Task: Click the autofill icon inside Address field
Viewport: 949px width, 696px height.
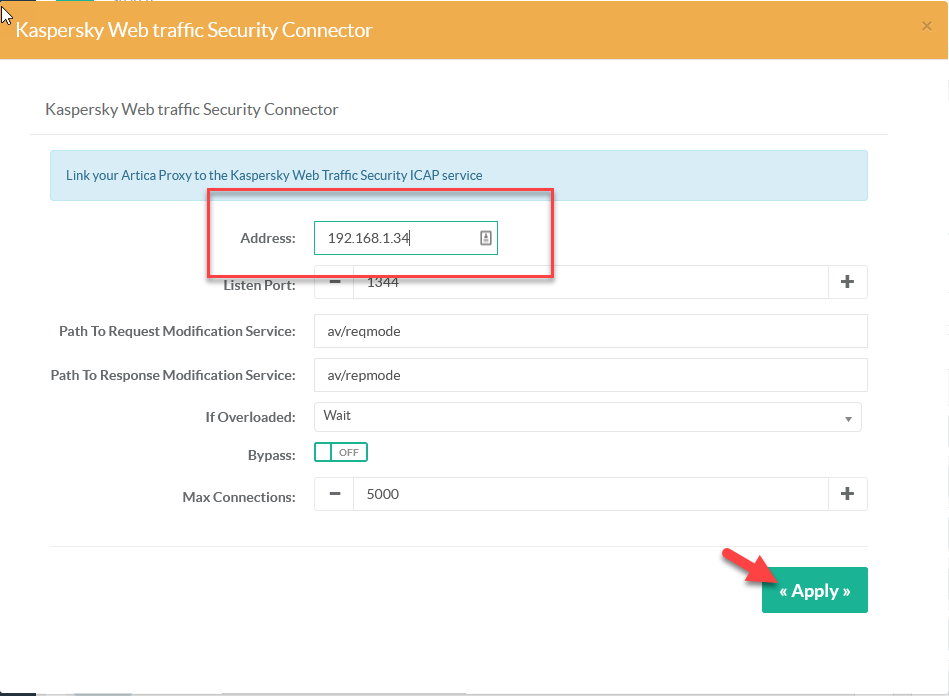Action: (x=485, y=238)
